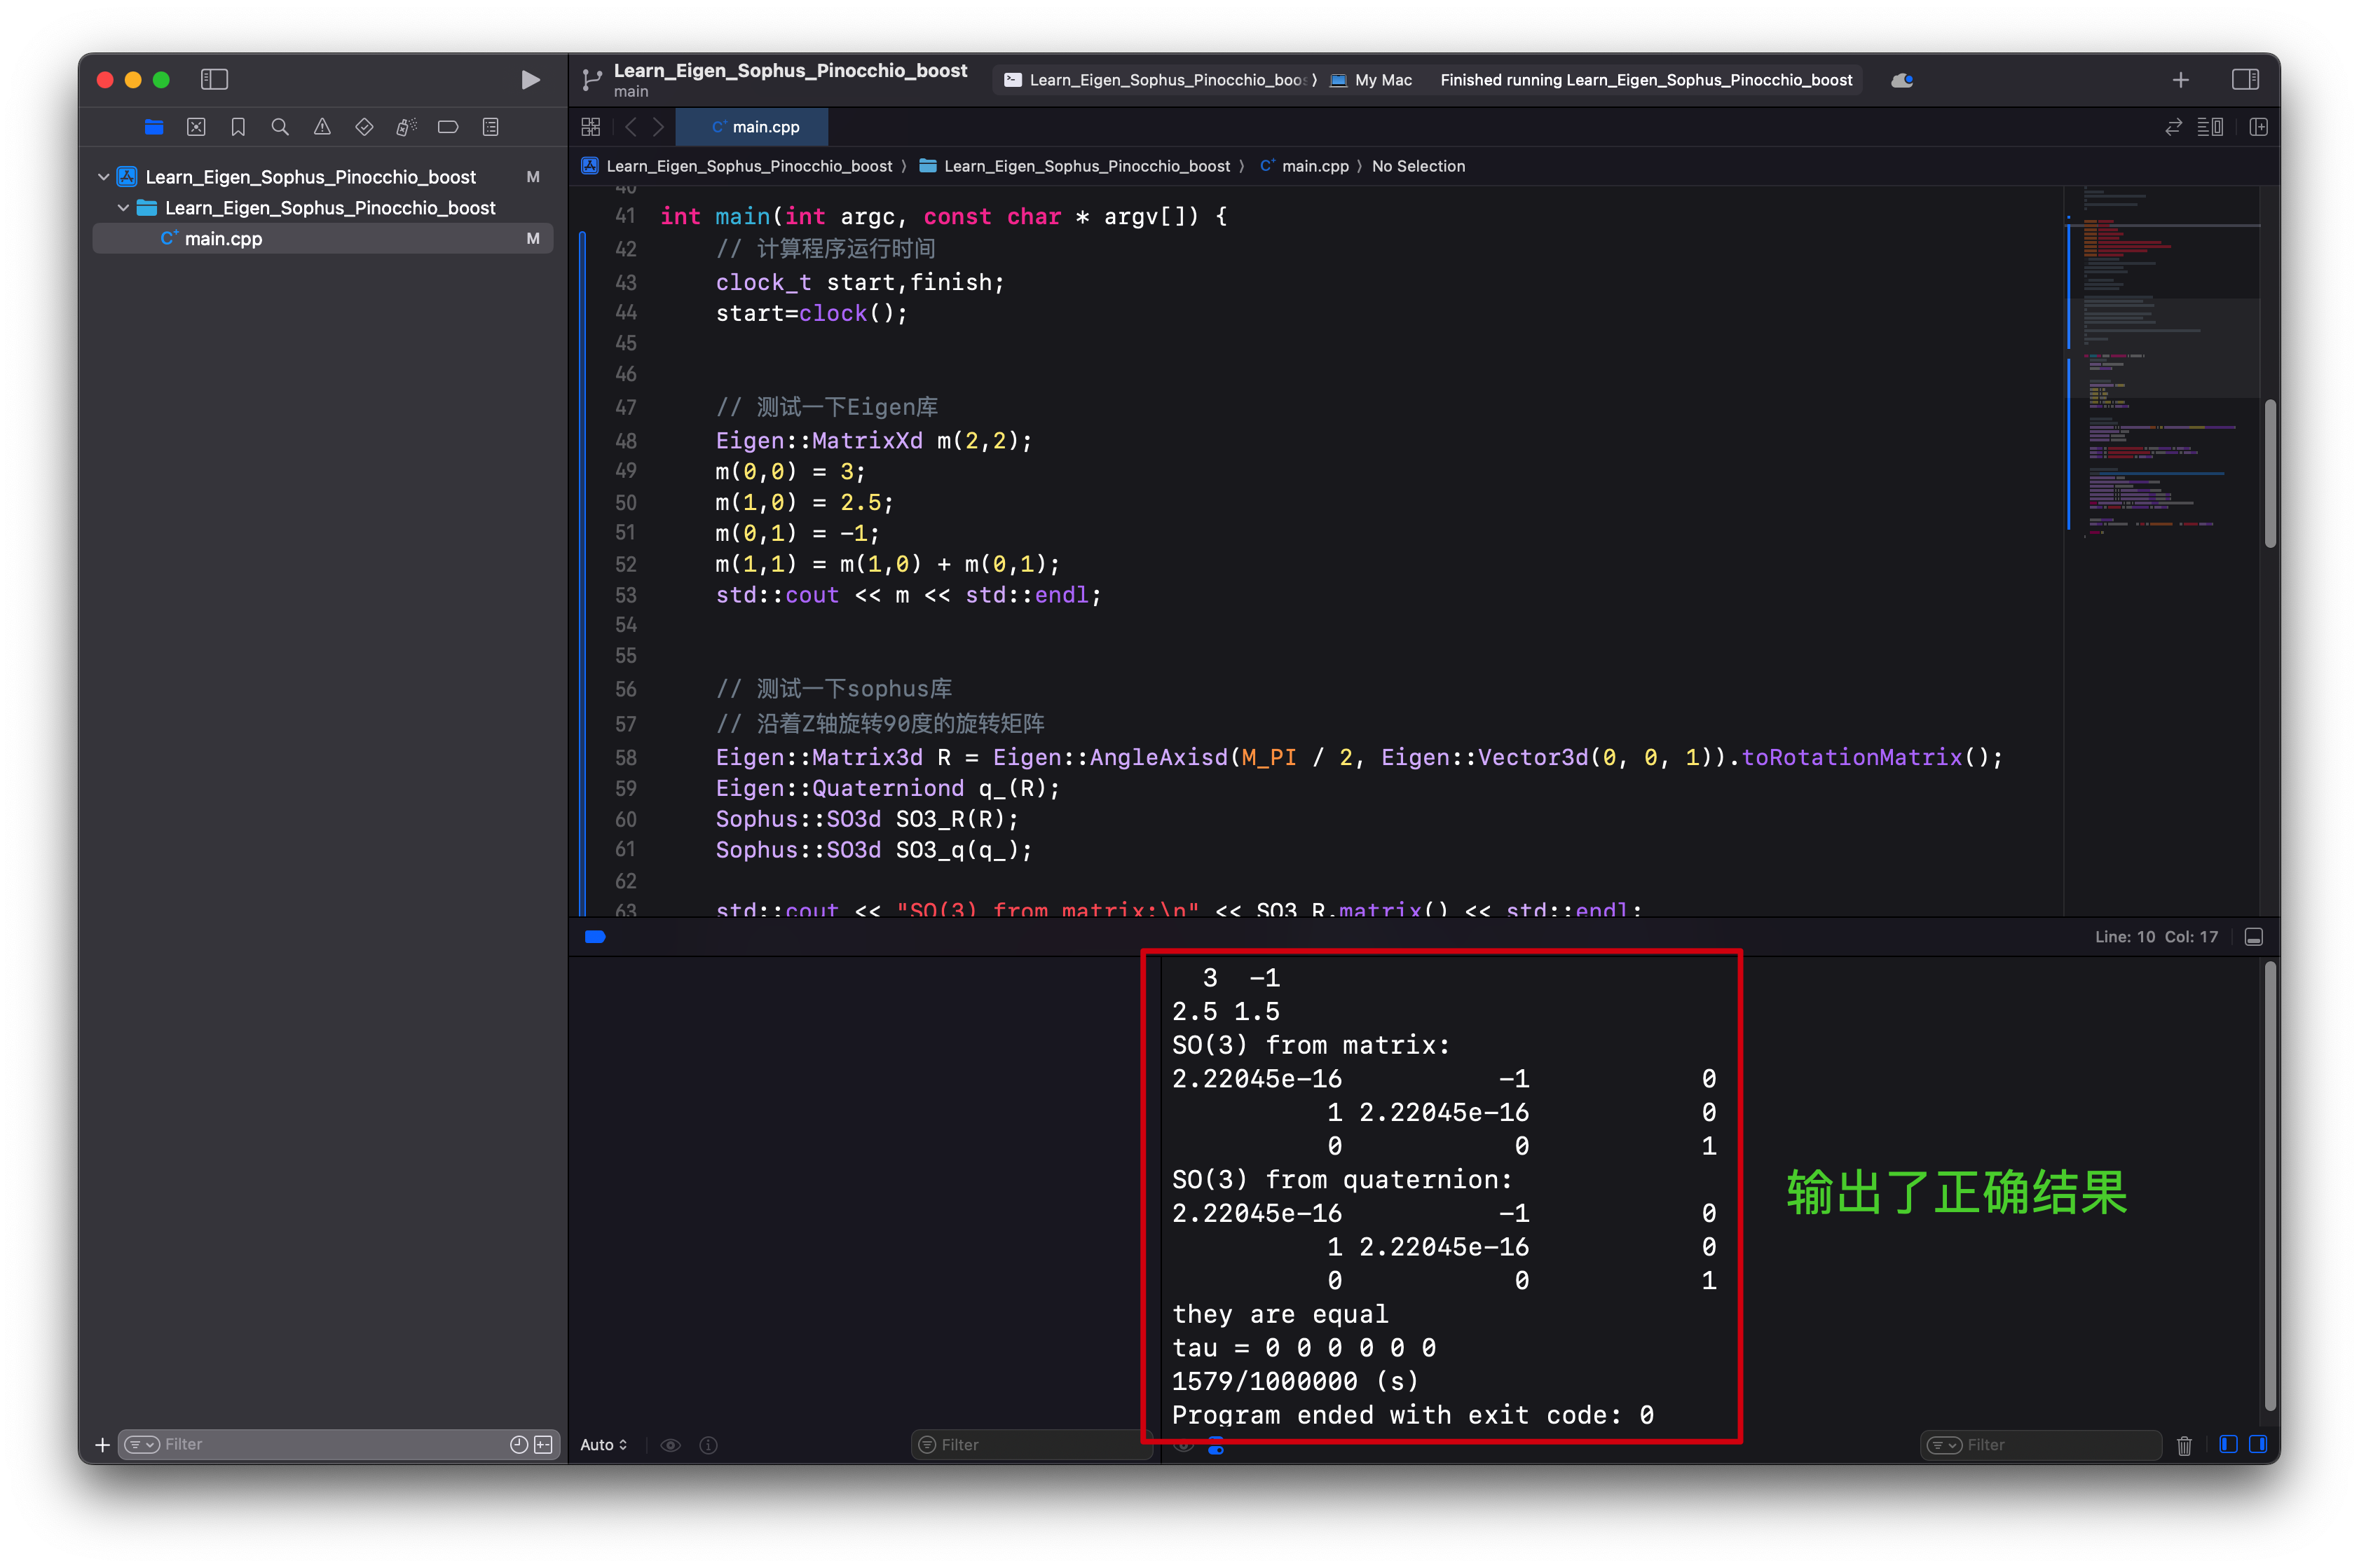
Task: Select main.cpp in the project navigator
Action: (322, 239)
